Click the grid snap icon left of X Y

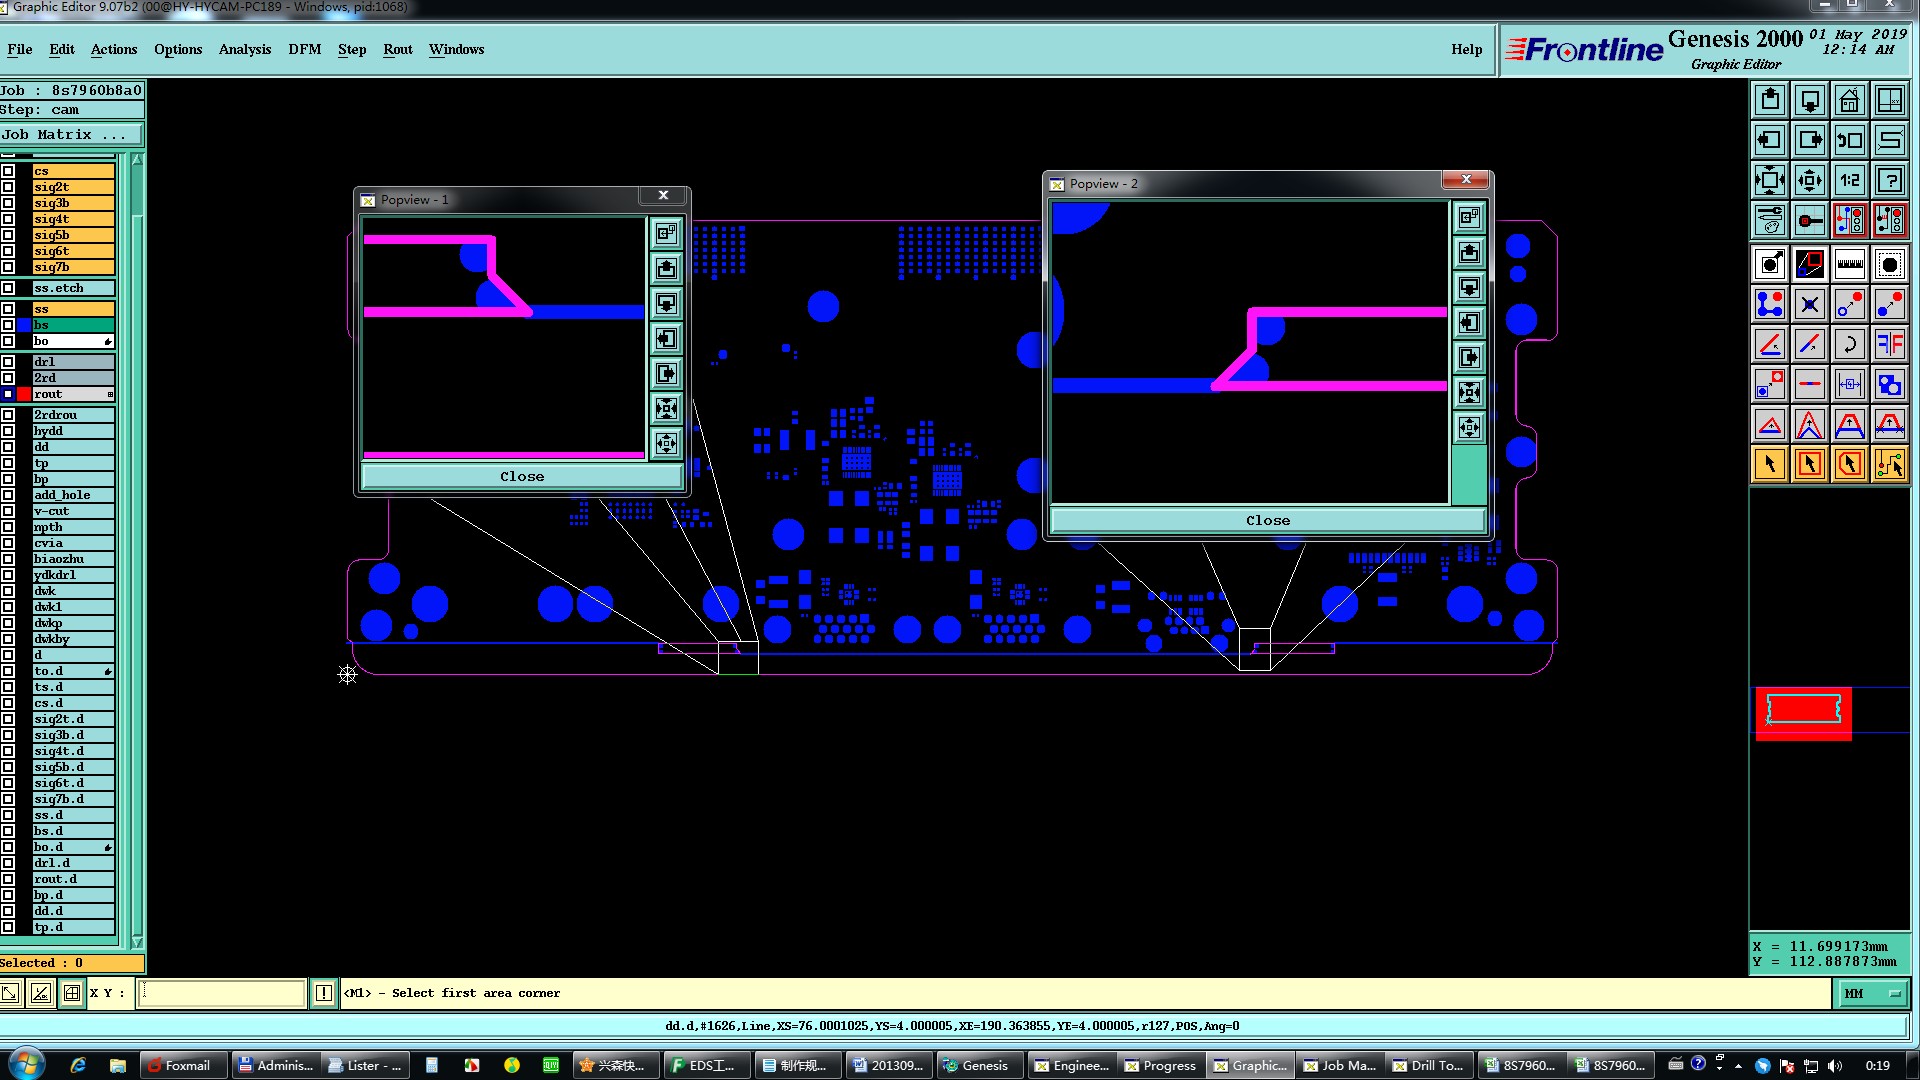72,993
